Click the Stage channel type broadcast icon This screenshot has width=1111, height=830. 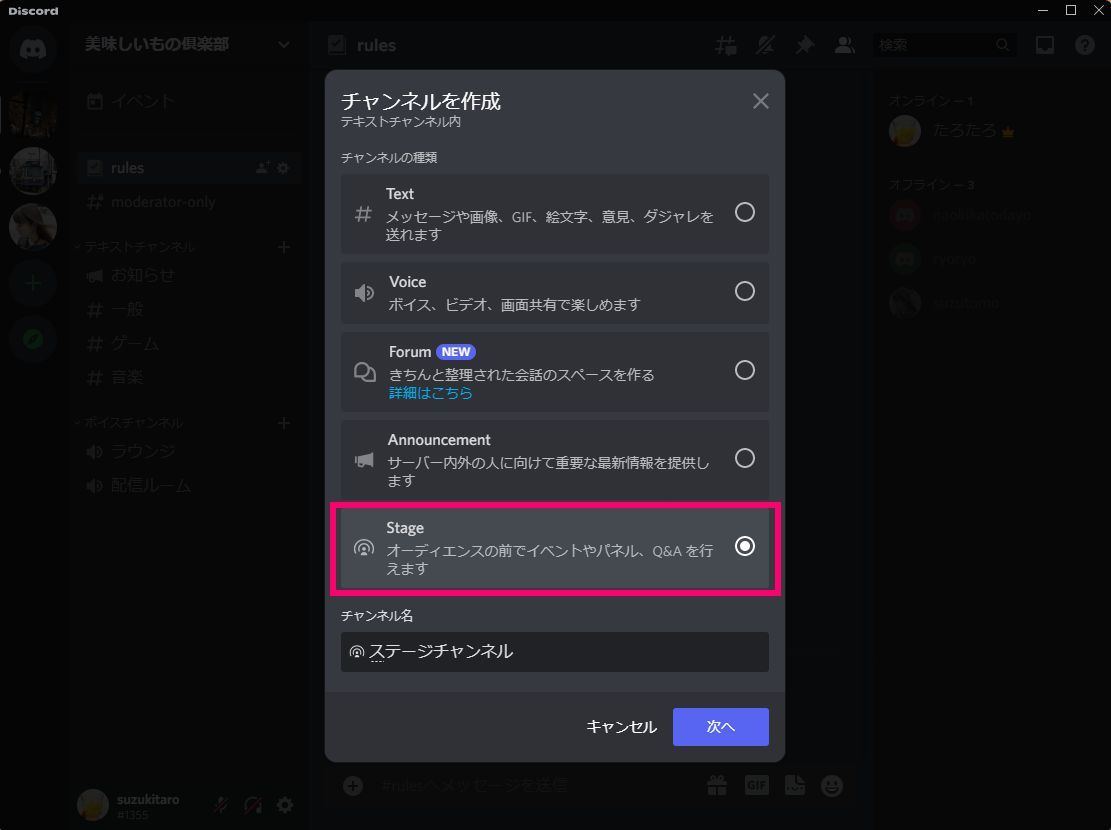click(363, 548)
